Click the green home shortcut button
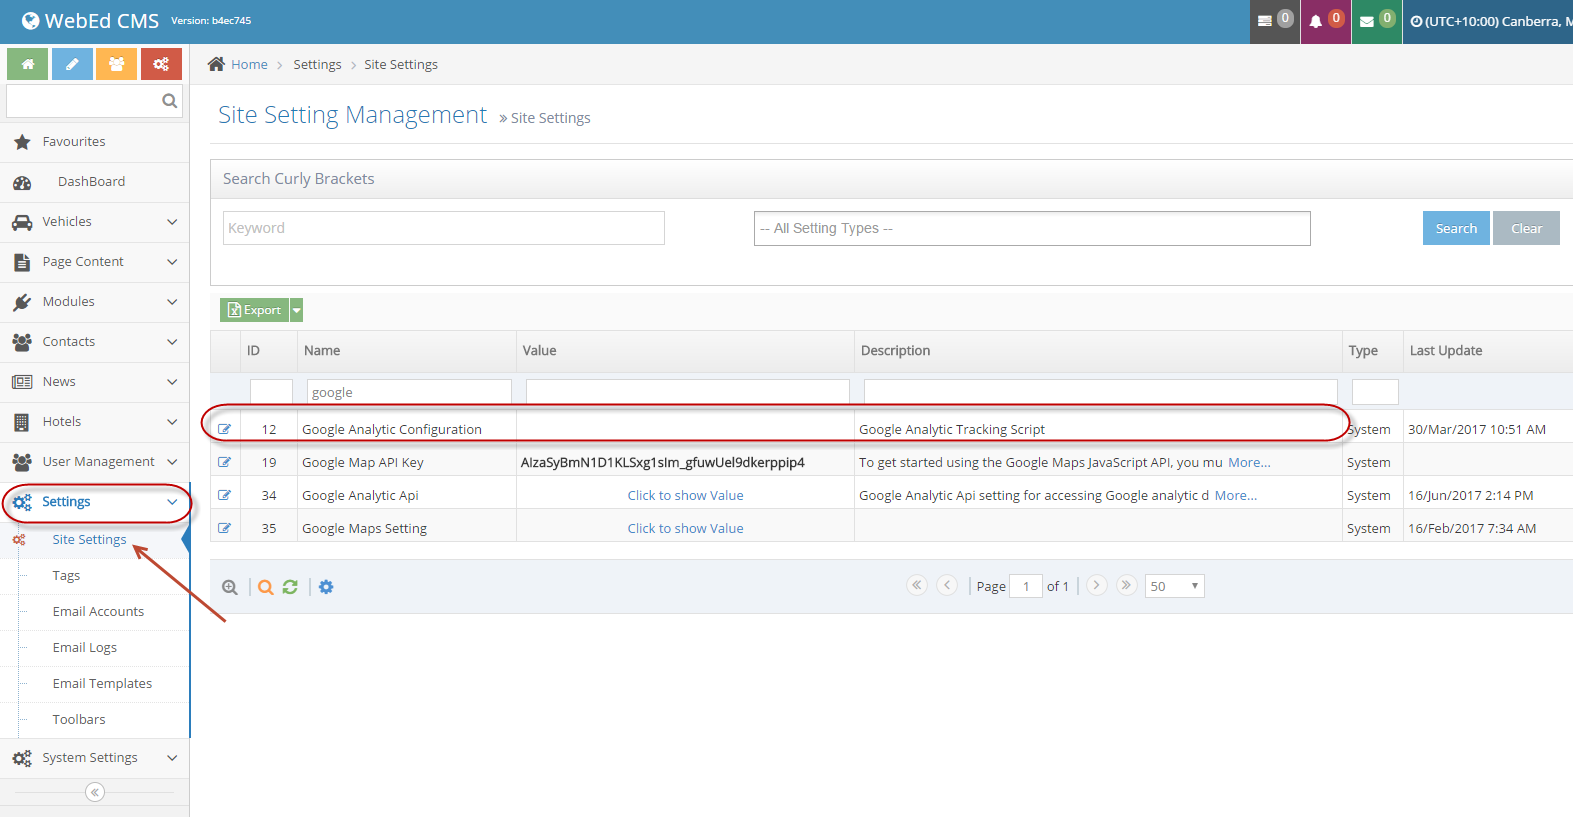This screenshot has height=817, width=1573. pyautogui.click(x=28, y=64)
